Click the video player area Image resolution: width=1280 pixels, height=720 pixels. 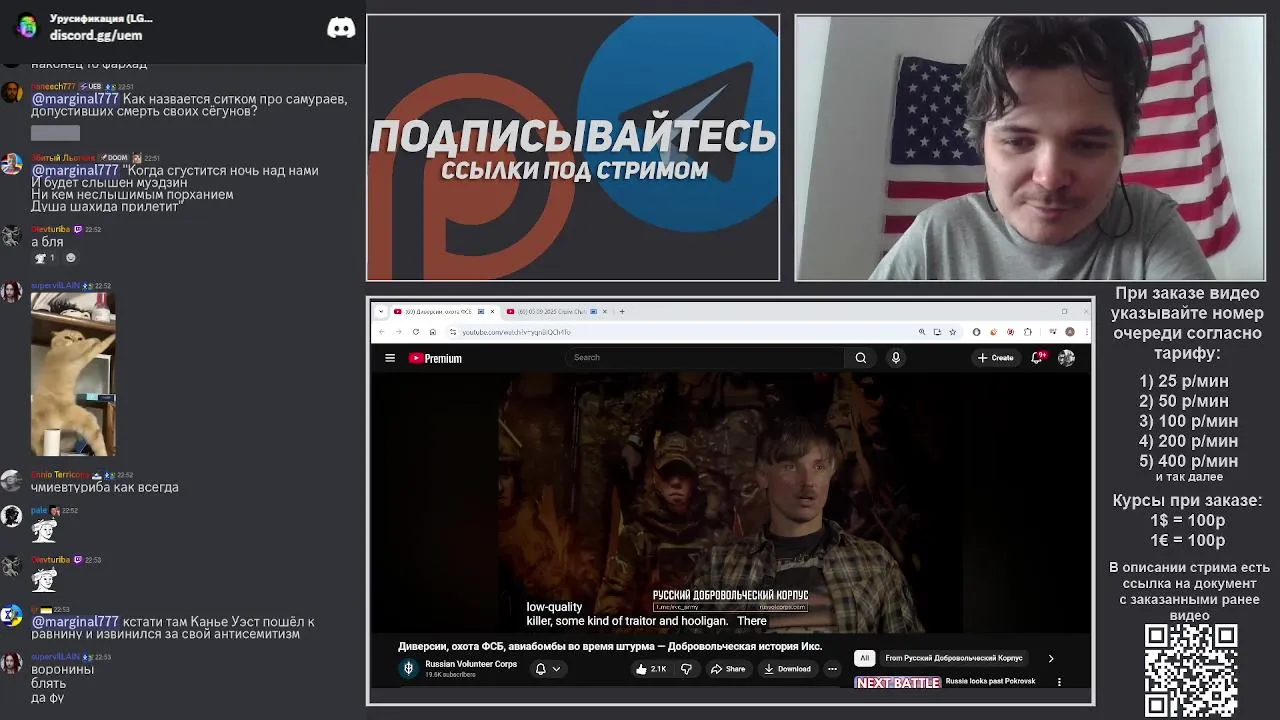[x=730, y=503]
